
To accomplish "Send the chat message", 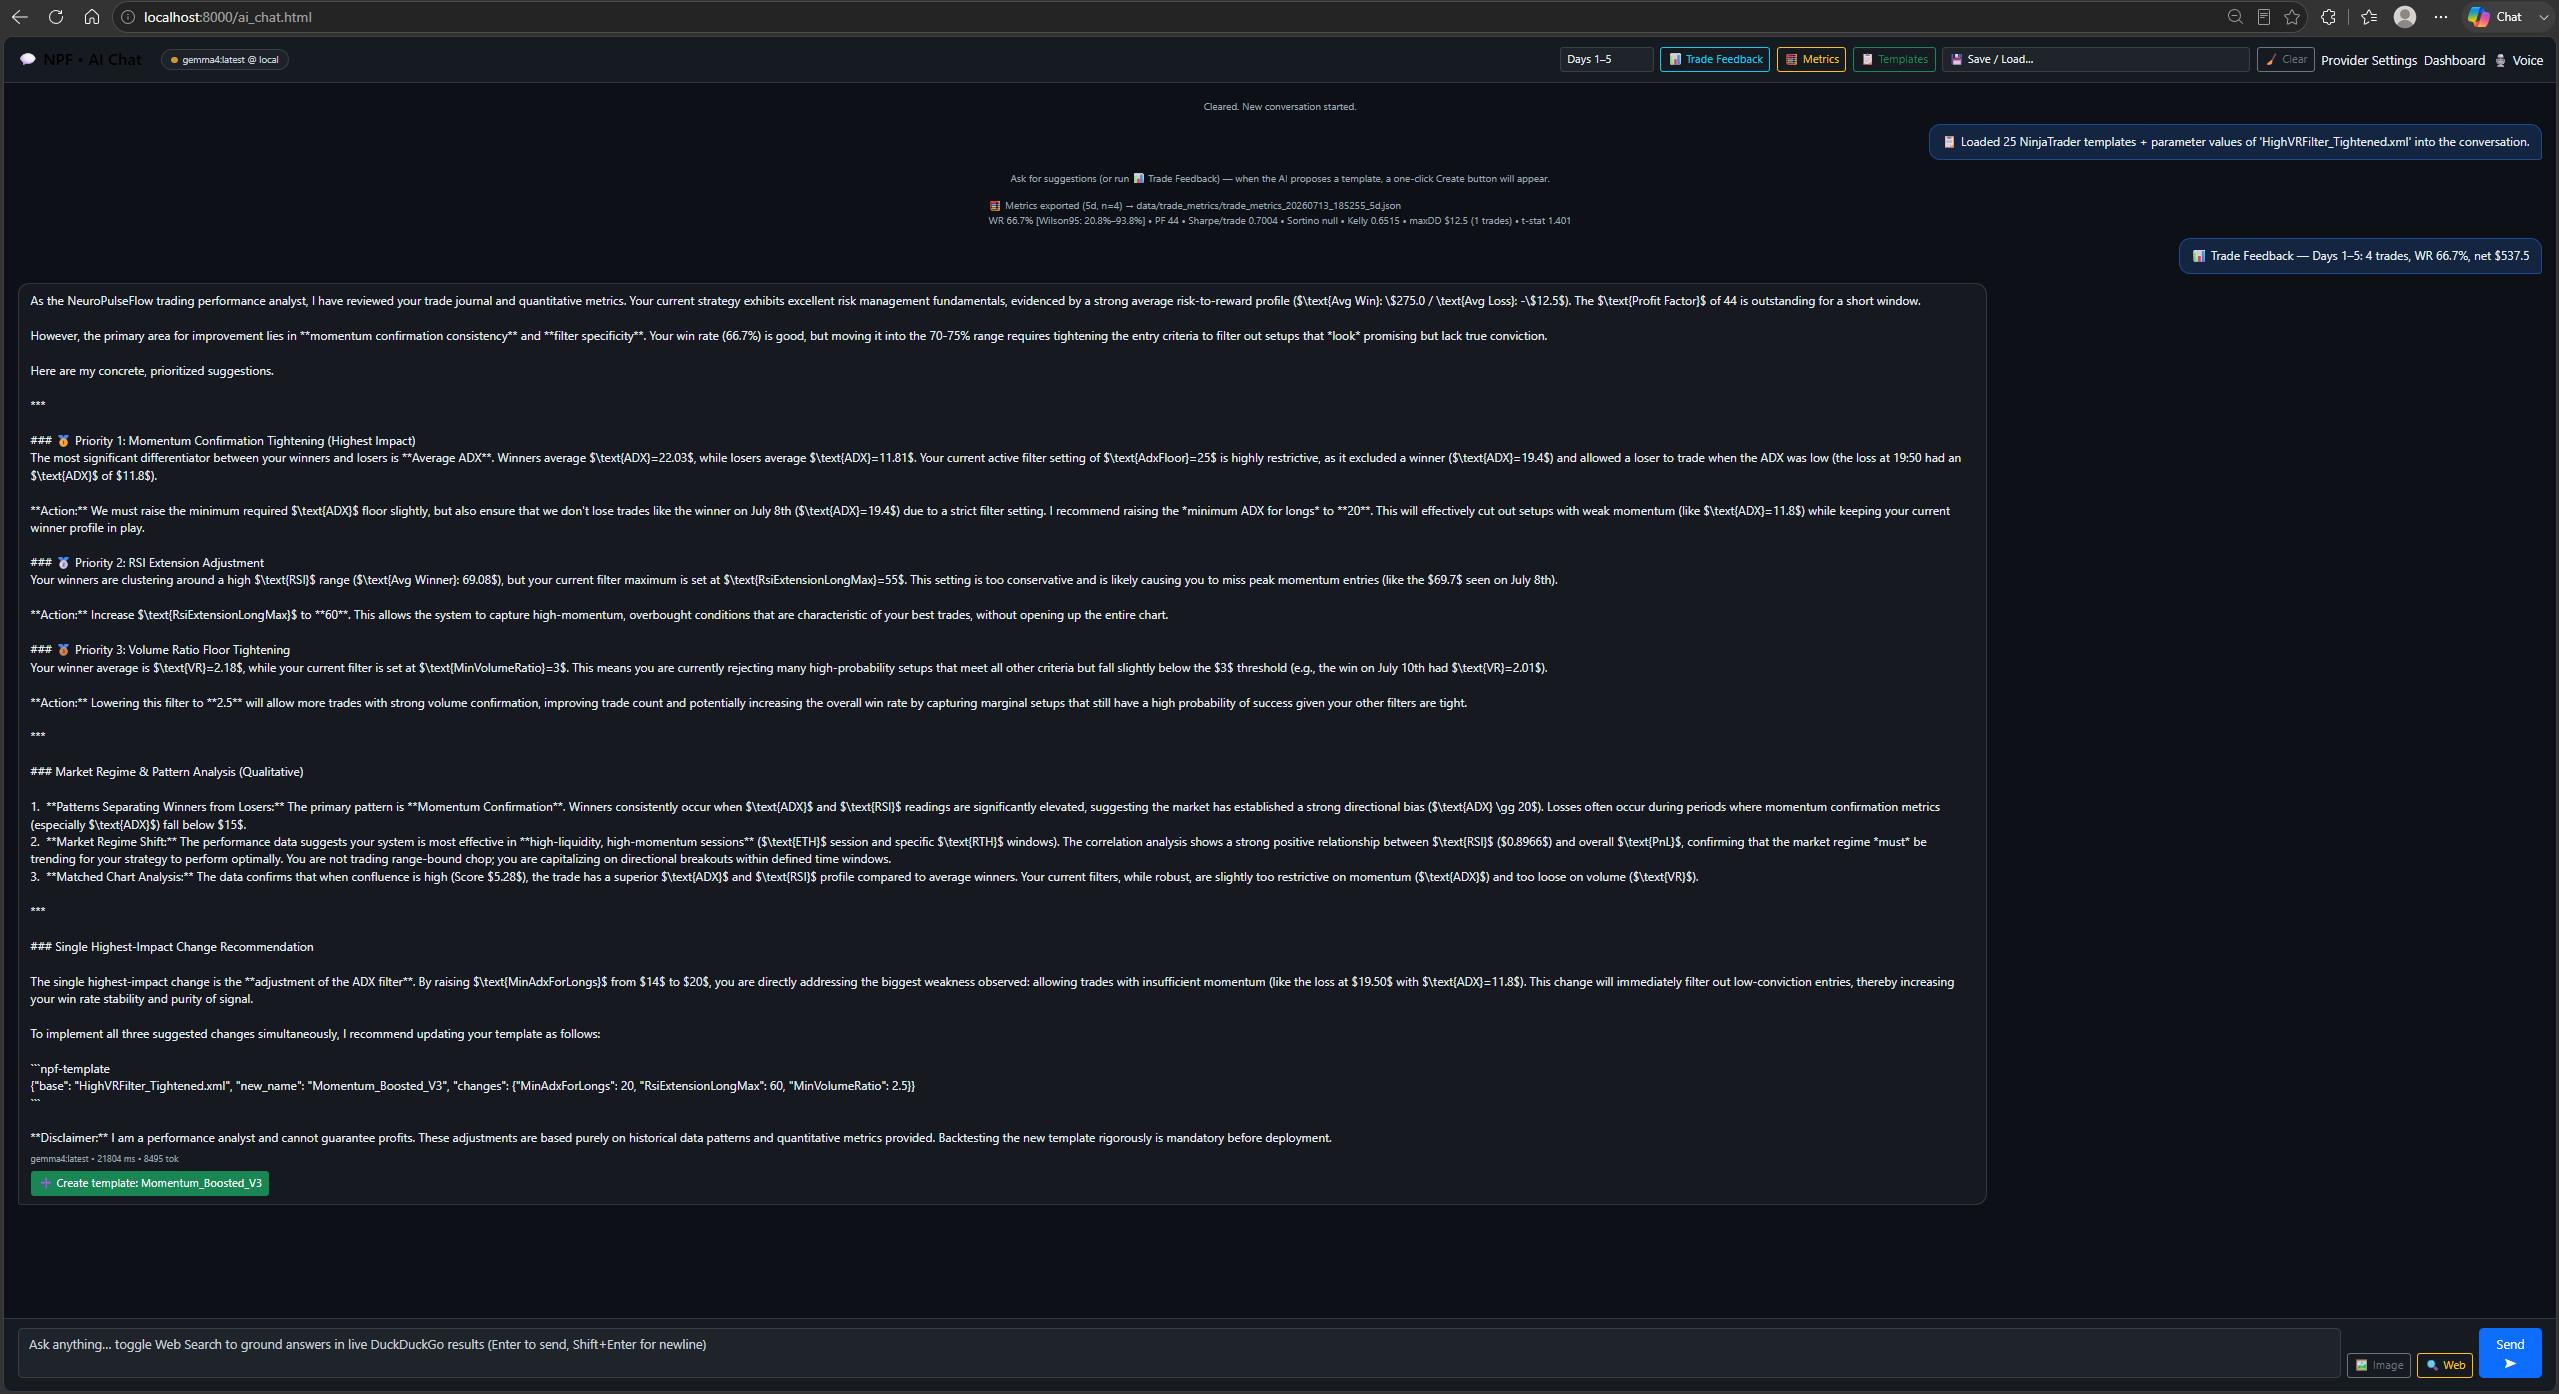I will (x=2510, y=1352).
